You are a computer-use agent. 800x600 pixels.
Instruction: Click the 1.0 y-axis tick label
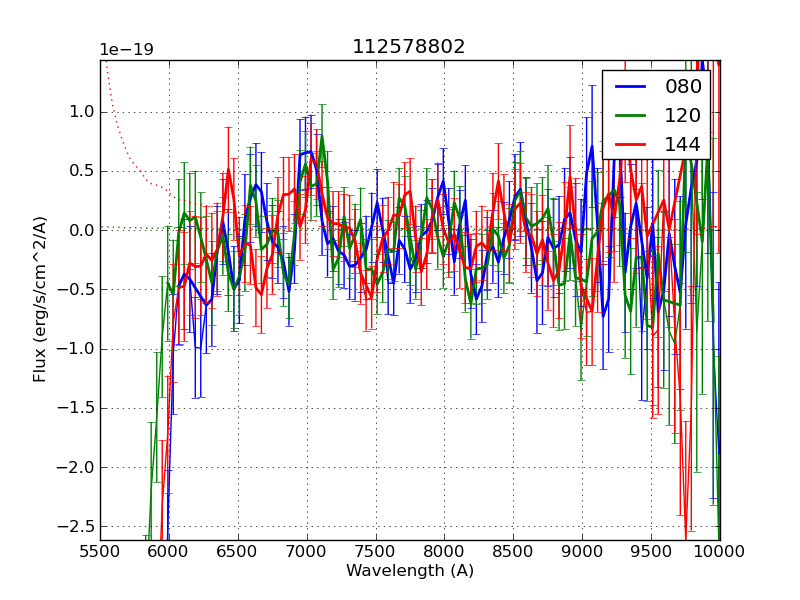click(80, 112)
